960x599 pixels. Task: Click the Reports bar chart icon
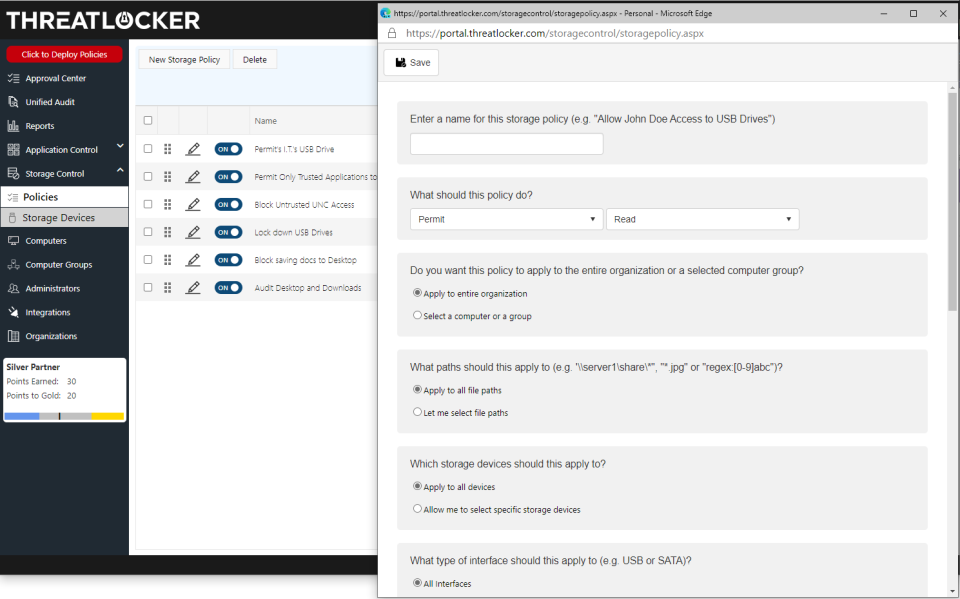coord(13,126)
